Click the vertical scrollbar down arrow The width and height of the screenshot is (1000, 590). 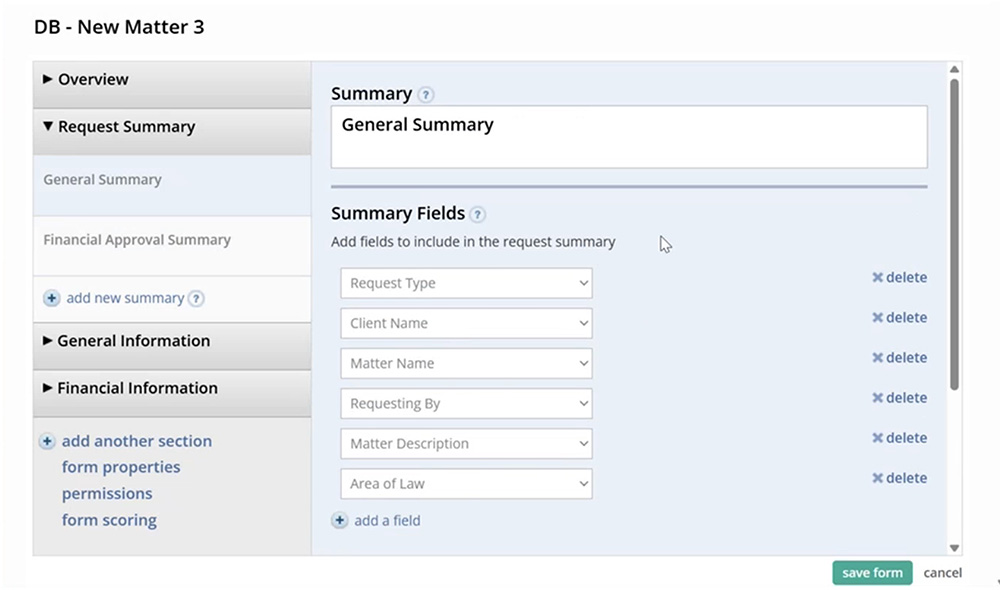[x=954, y=547]
